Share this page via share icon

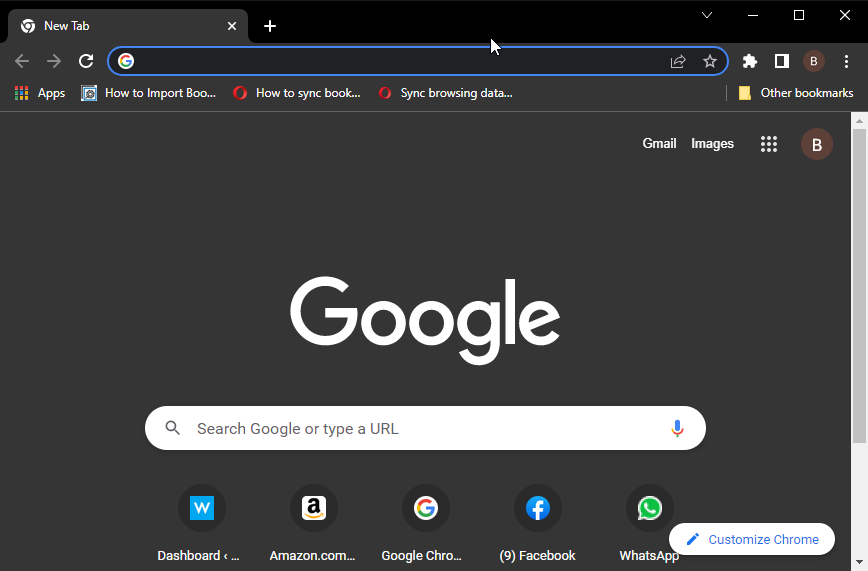678,61
